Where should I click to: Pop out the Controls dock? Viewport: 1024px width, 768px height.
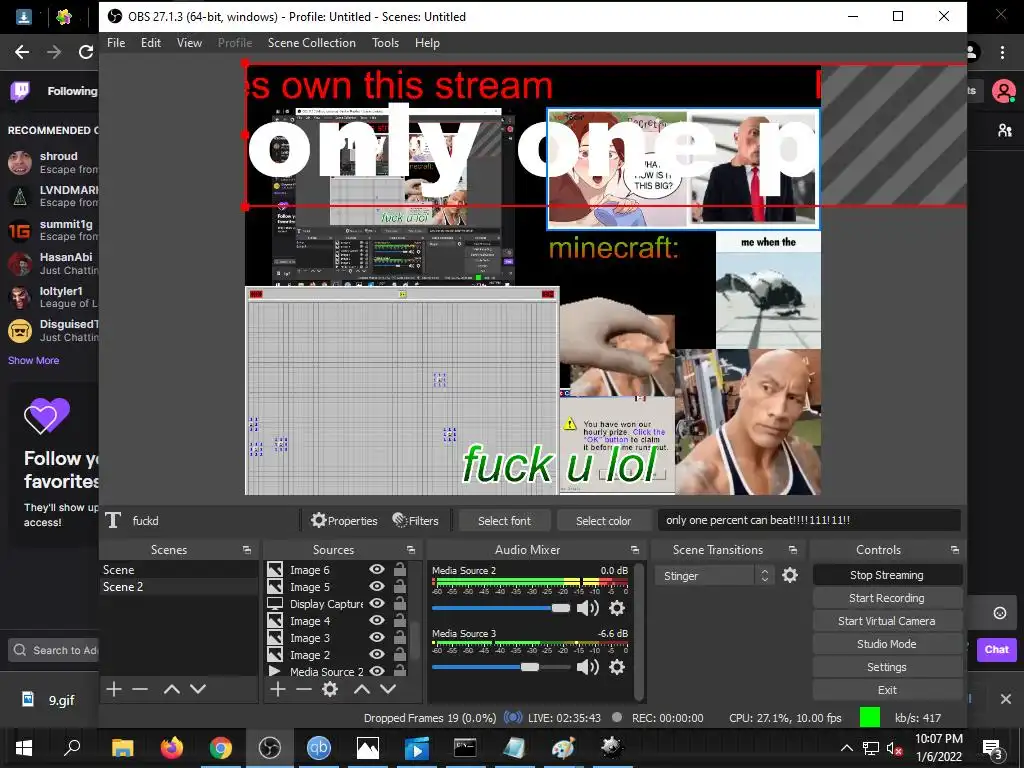pos(955,550)
